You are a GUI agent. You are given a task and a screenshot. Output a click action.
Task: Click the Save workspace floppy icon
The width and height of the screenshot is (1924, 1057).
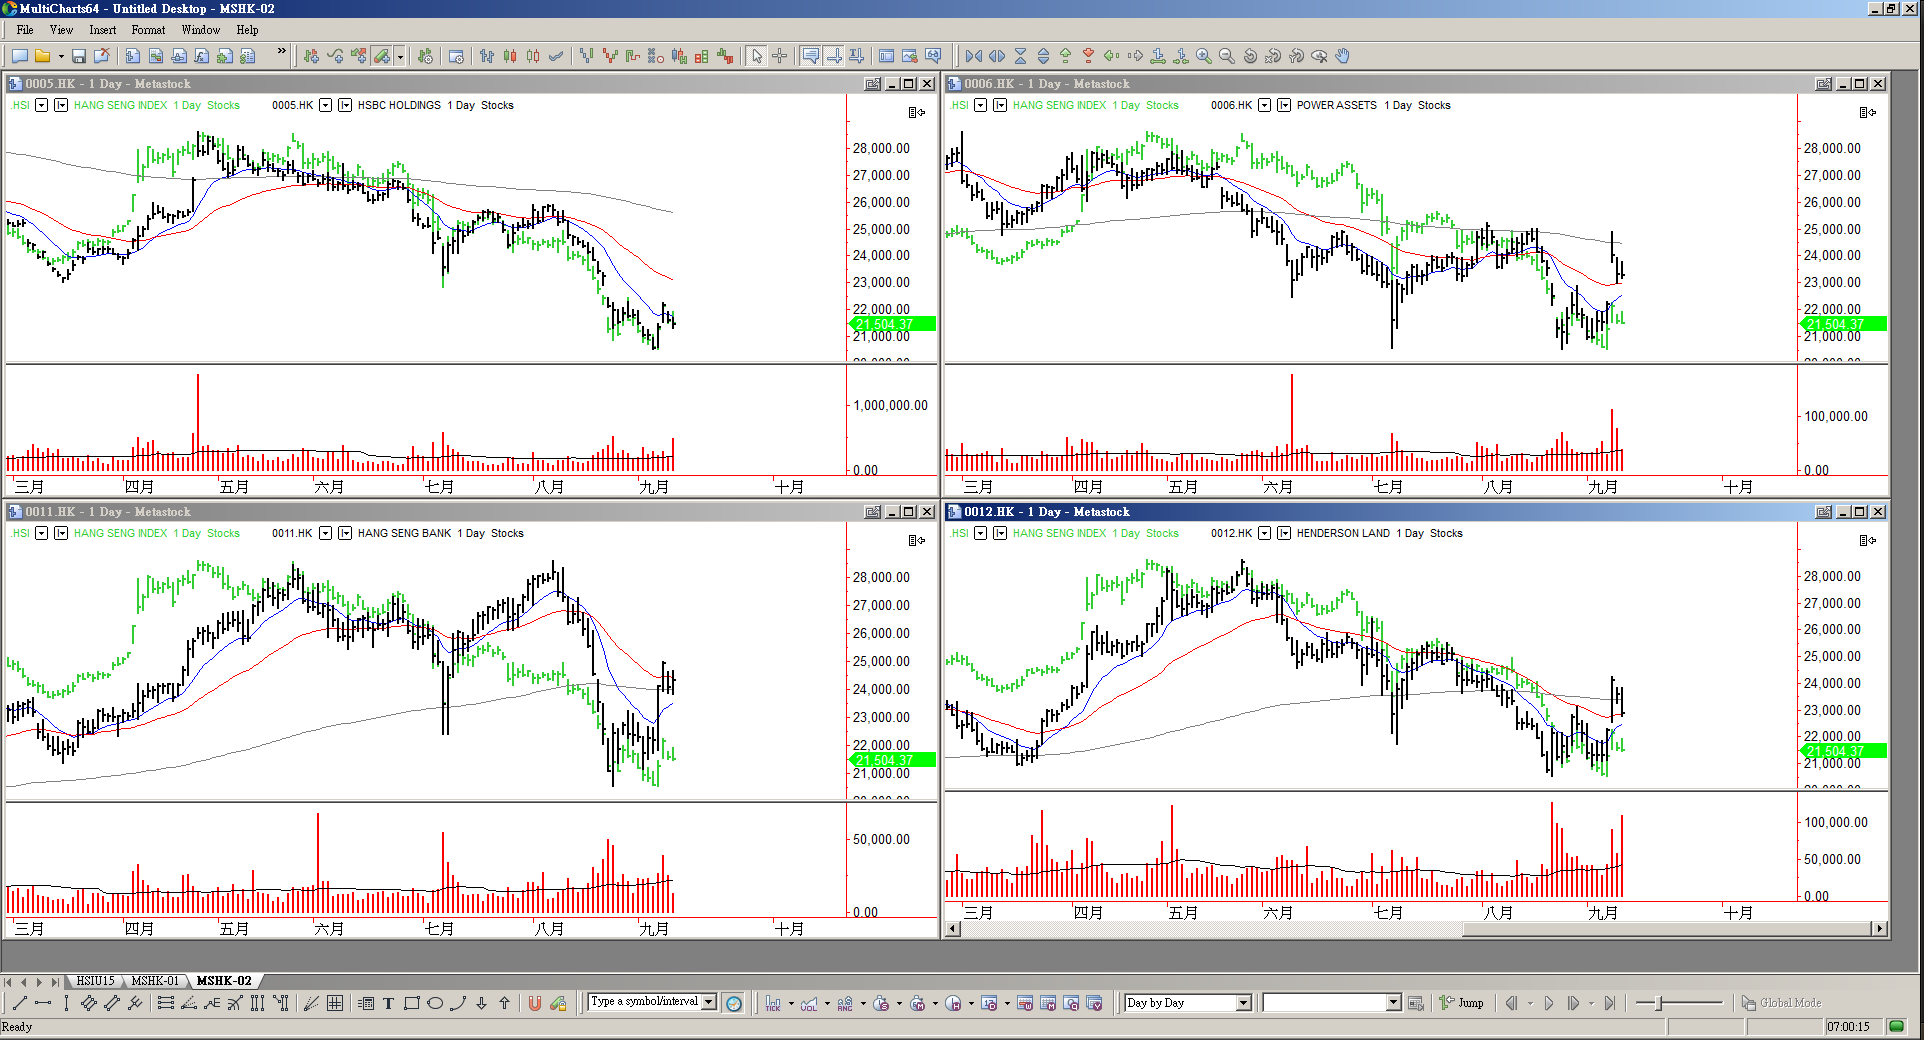click(79, 56)
